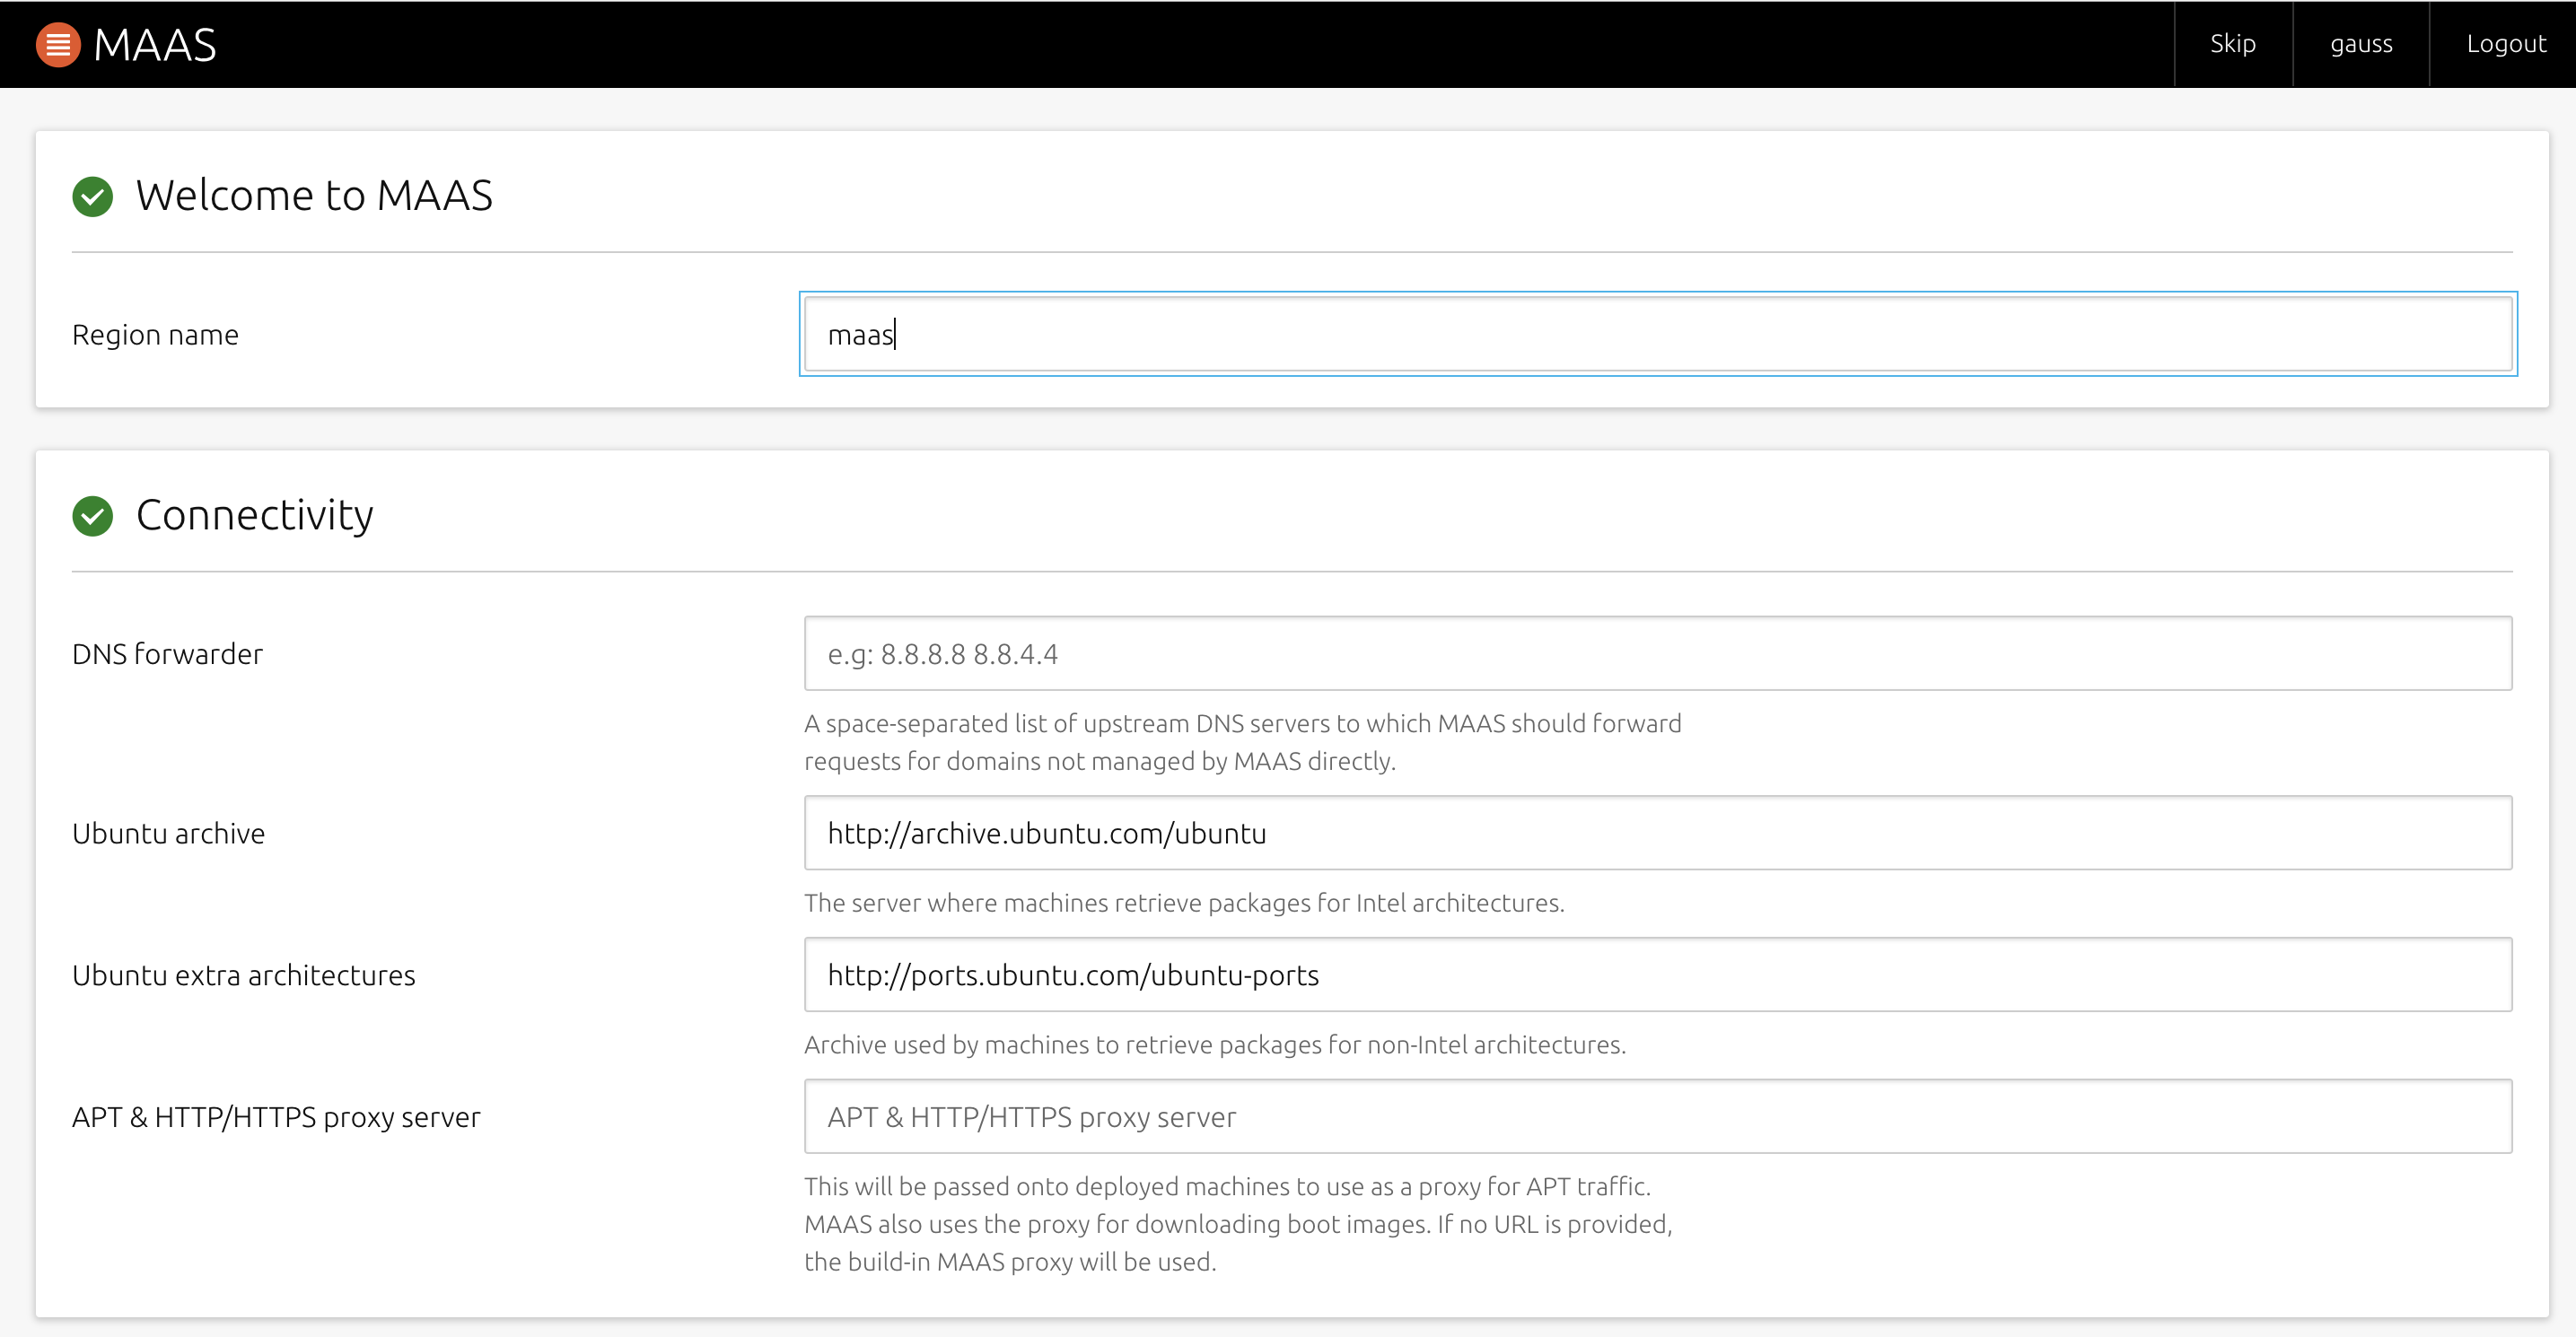Click the Region name label
The width and height of the screenshot is (2576, 1337).
155,335
